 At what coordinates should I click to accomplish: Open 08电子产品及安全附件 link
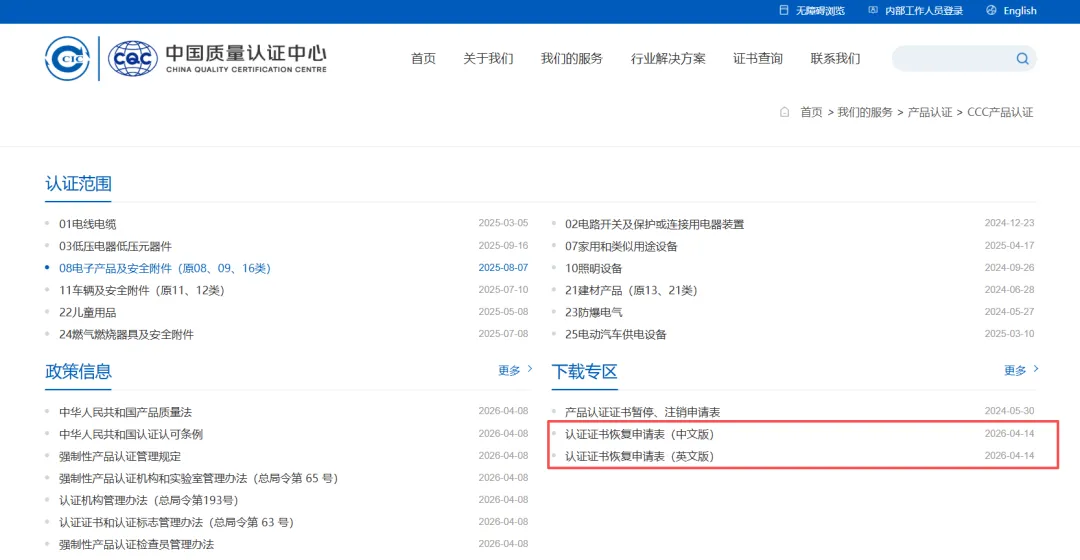tap(165, 269)
